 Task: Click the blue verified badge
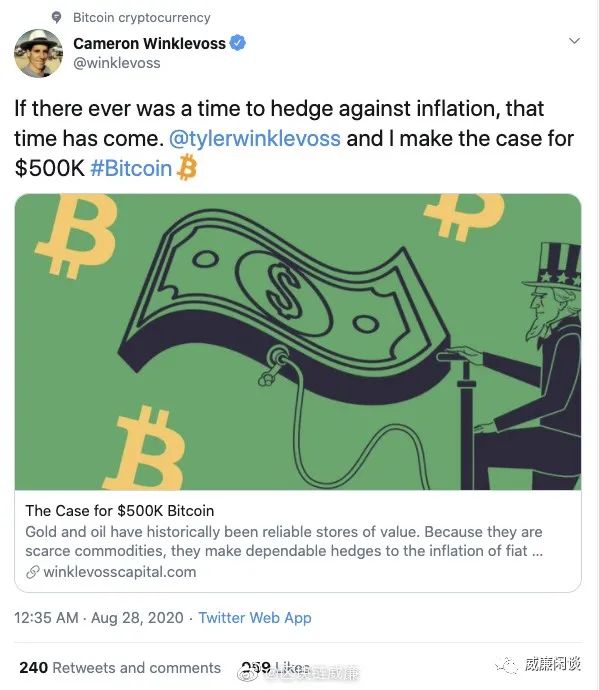pyautogui.click(x=238, y=43)
